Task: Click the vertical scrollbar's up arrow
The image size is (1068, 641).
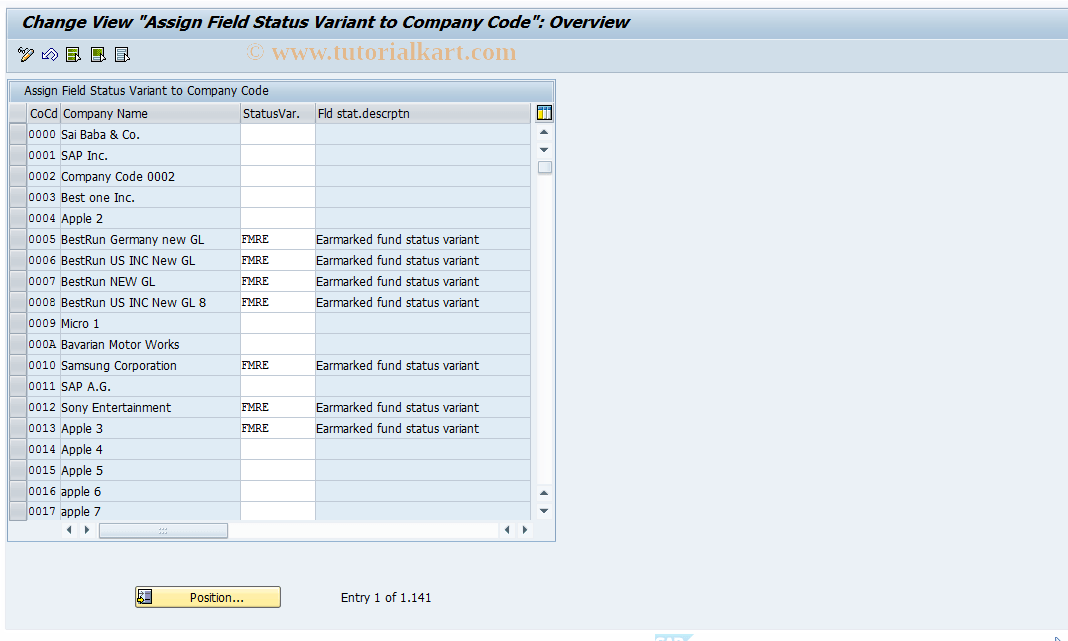Action: coord(543,131)
